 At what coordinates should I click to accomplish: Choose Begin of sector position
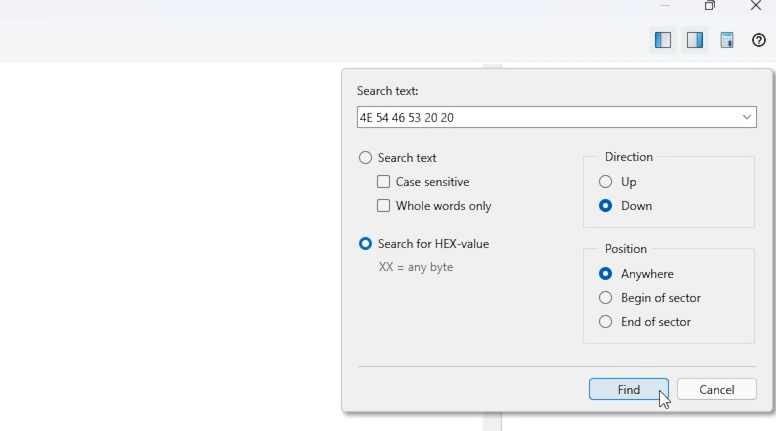click(x=605, y=297)
